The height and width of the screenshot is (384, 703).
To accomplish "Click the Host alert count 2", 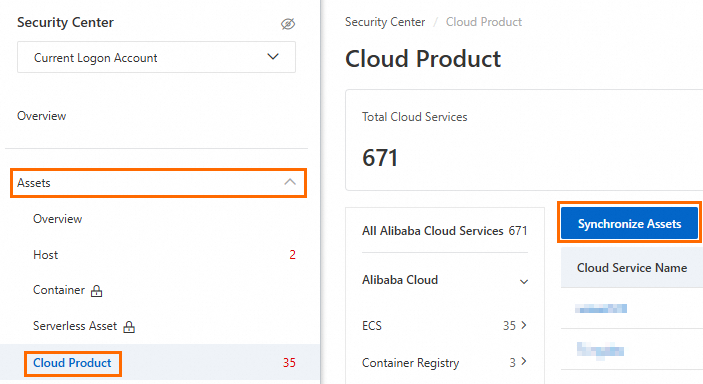I will coord(292,255).
